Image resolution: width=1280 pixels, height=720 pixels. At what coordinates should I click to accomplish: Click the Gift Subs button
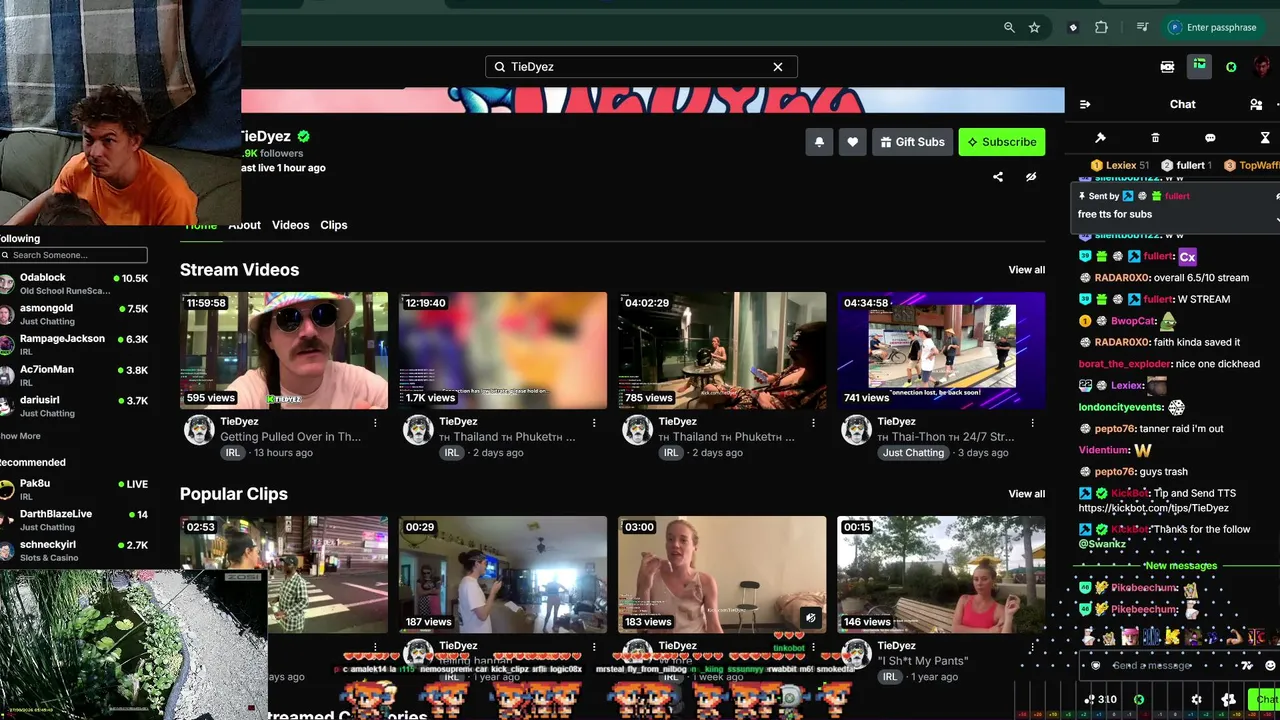(x=912, y=142)
